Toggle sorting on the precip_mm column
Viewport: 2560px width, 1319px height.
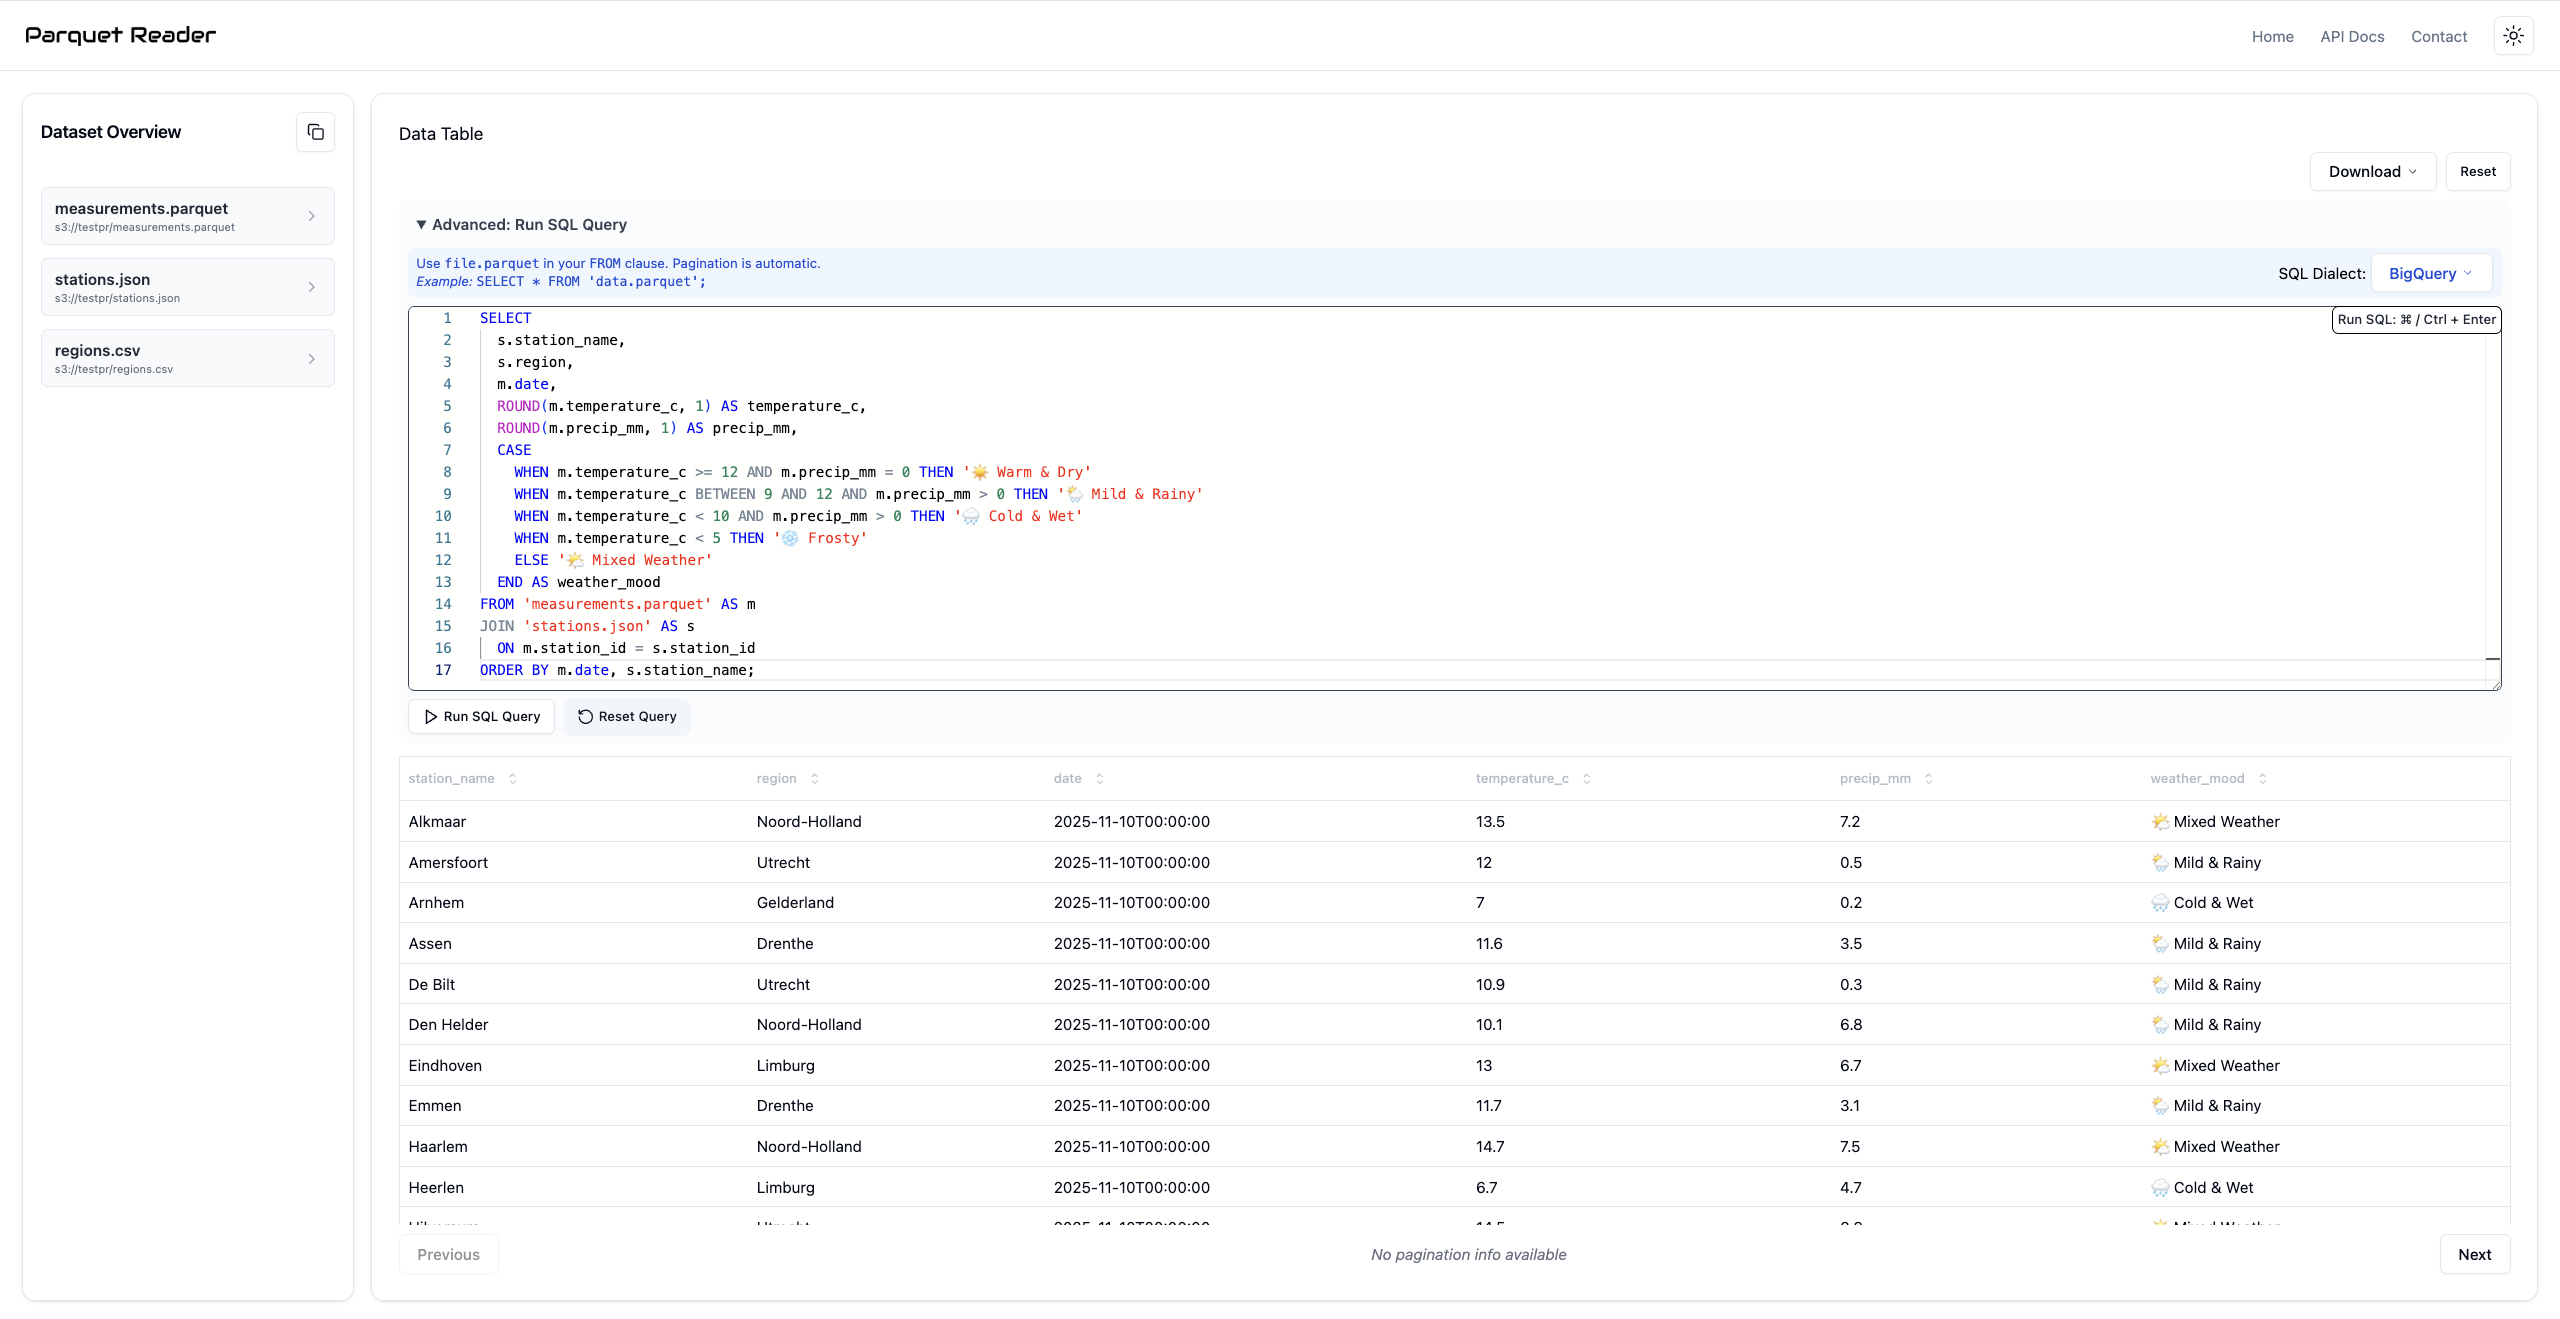[x=1927, y=778]
